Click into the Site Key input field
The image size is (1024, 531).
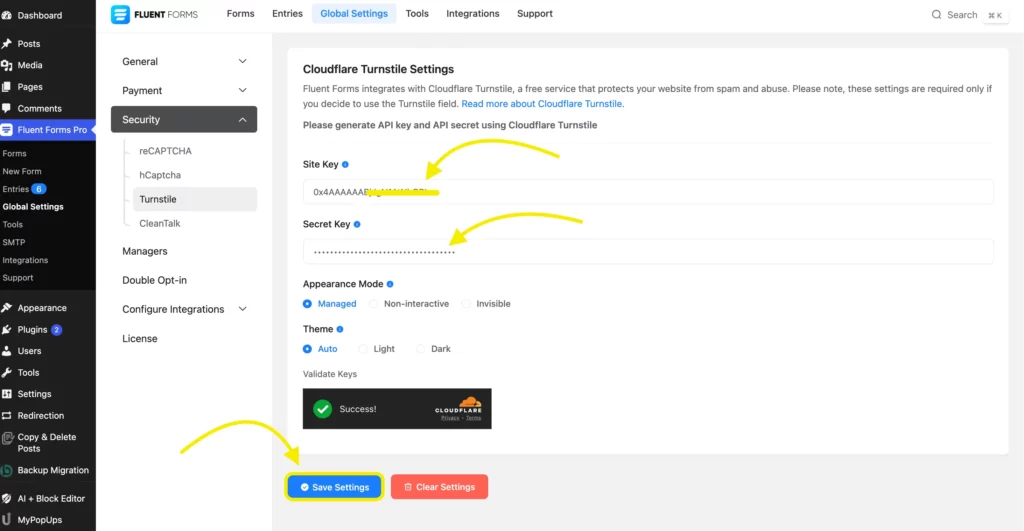pos(648,192)
